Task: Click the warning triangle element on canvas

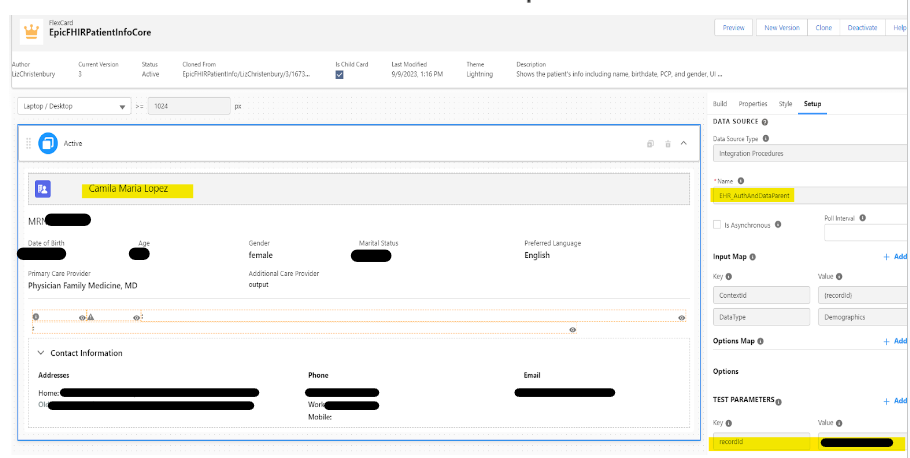Action: [x=91, y=317]
